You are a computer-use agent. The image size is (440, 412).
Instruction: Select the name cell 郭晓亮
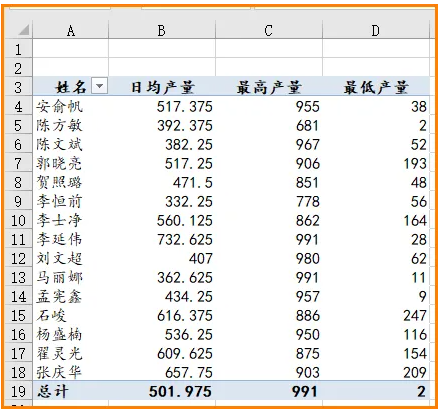[71, 163]
